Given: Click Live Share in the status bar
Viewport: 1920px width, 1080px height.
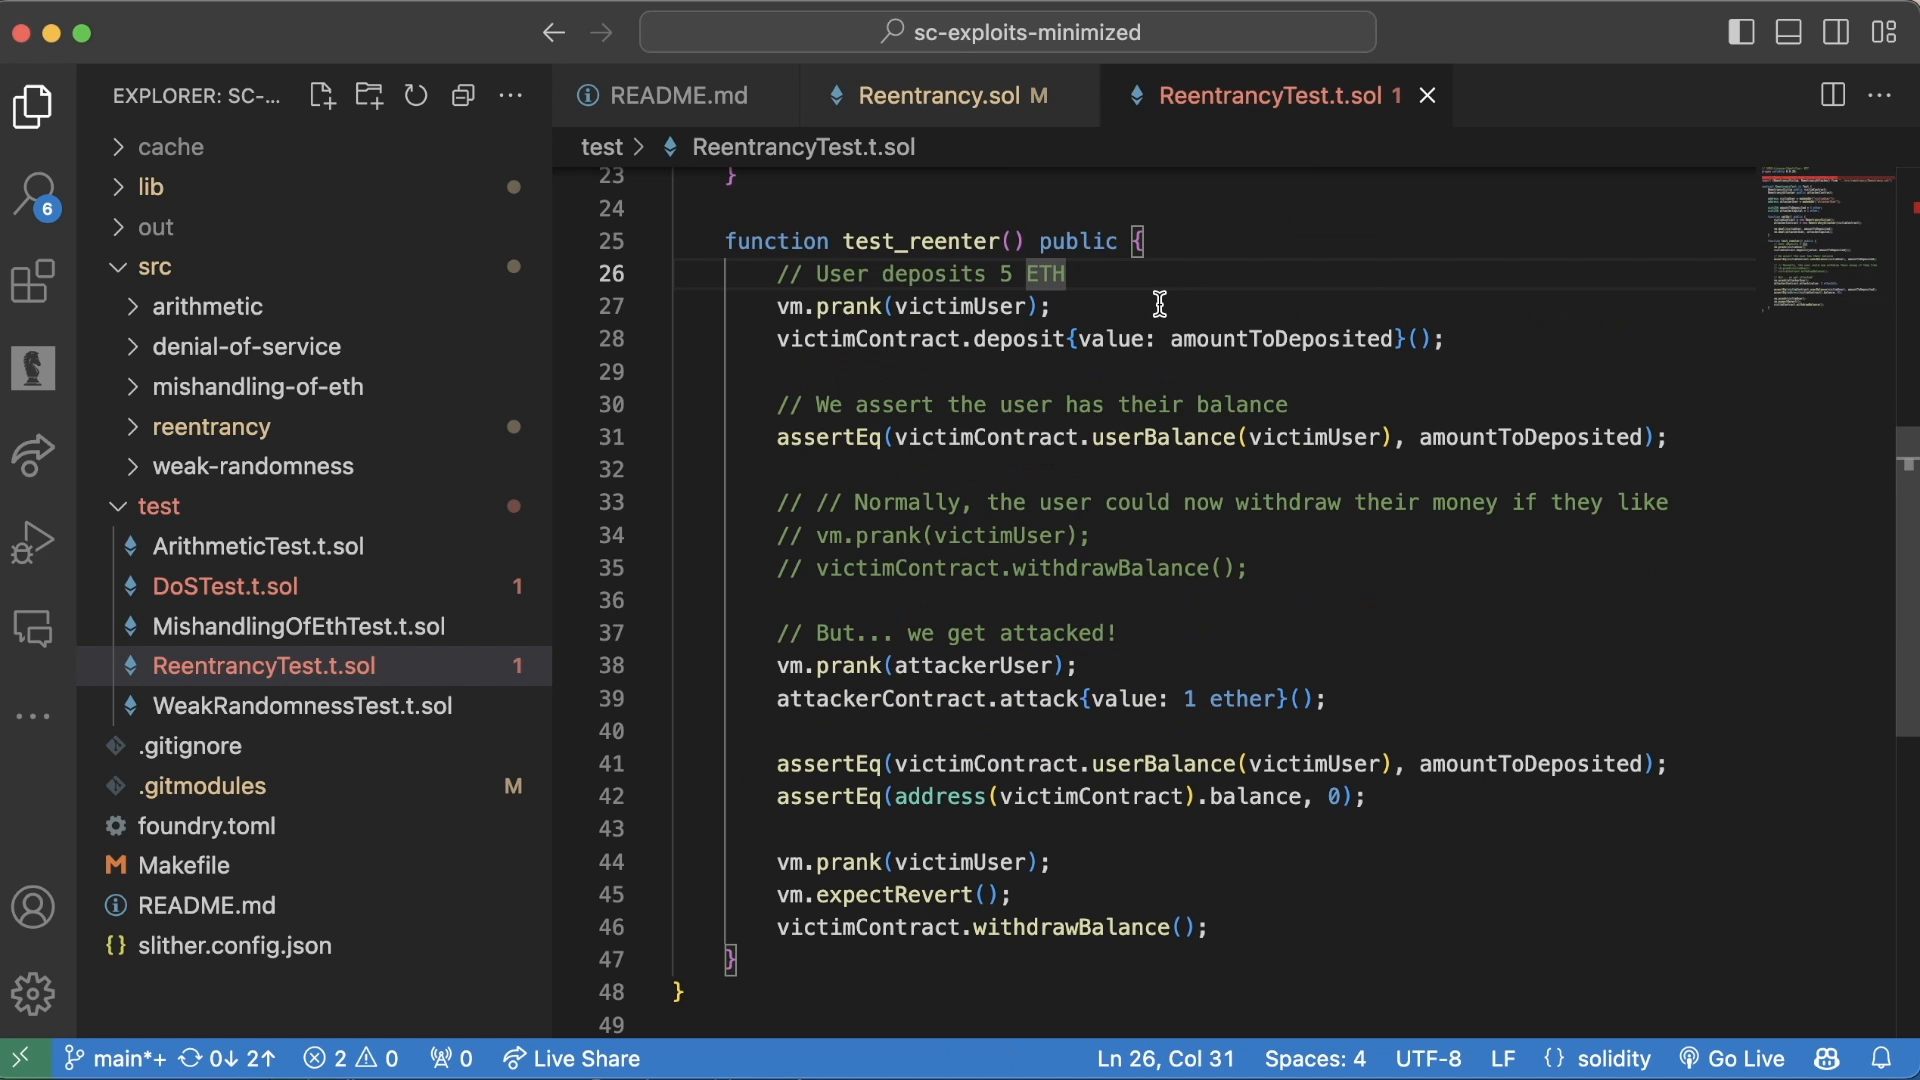Looking at the screenshot, I should 572,1059.
